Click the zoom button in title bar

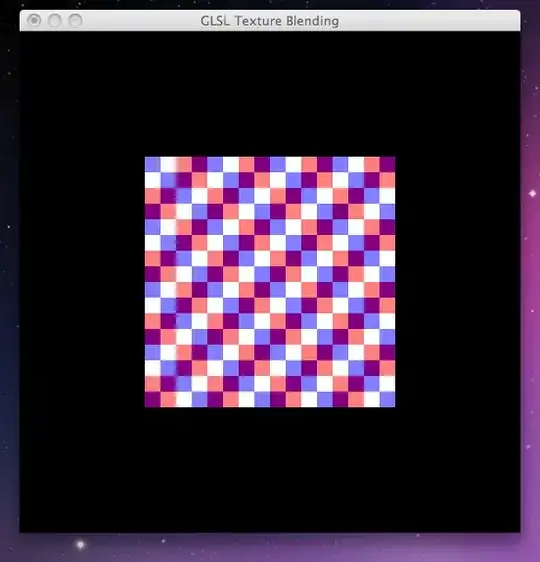point(76,20)
